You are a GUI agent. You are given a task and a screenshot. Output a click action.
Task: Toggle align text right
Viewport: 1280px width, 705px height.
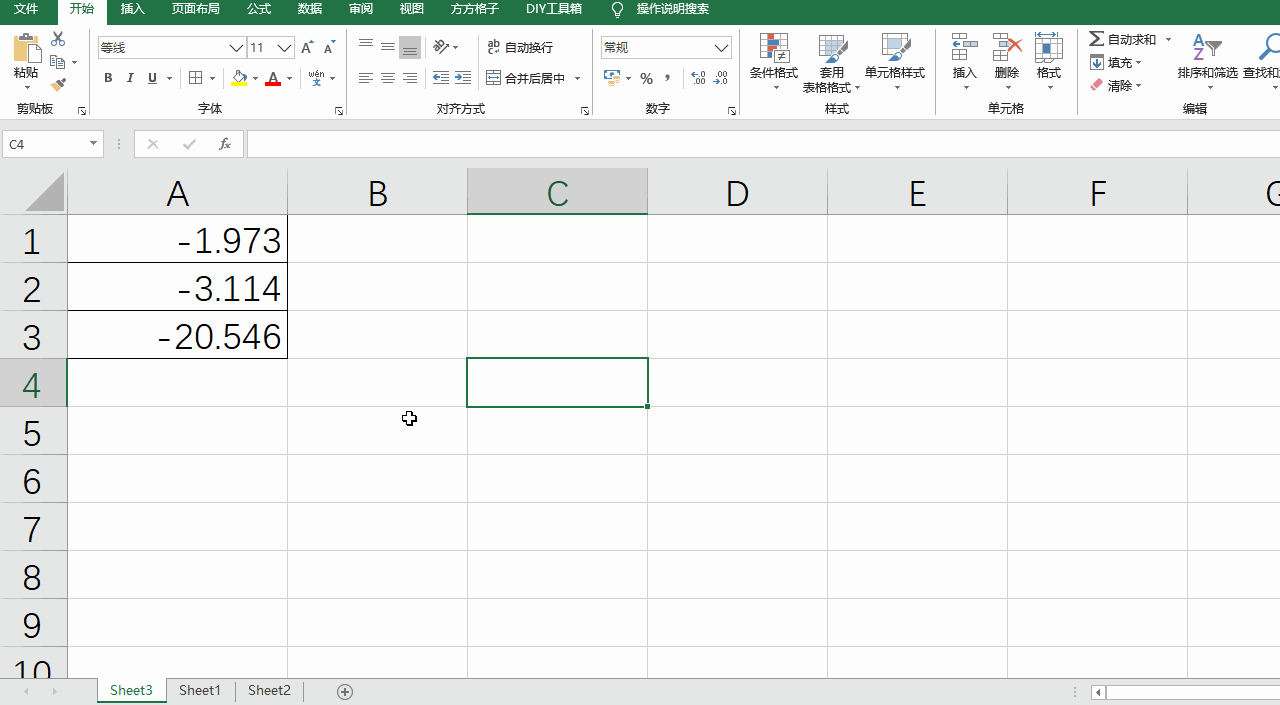point(410,78)
